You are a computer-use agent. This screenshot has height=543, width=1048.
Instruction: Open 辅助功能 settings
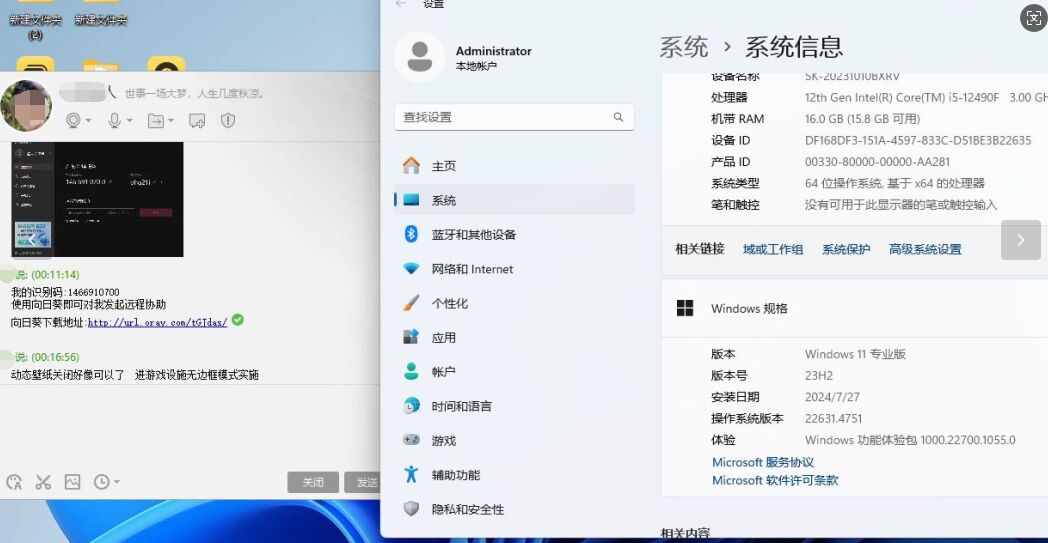514,475
